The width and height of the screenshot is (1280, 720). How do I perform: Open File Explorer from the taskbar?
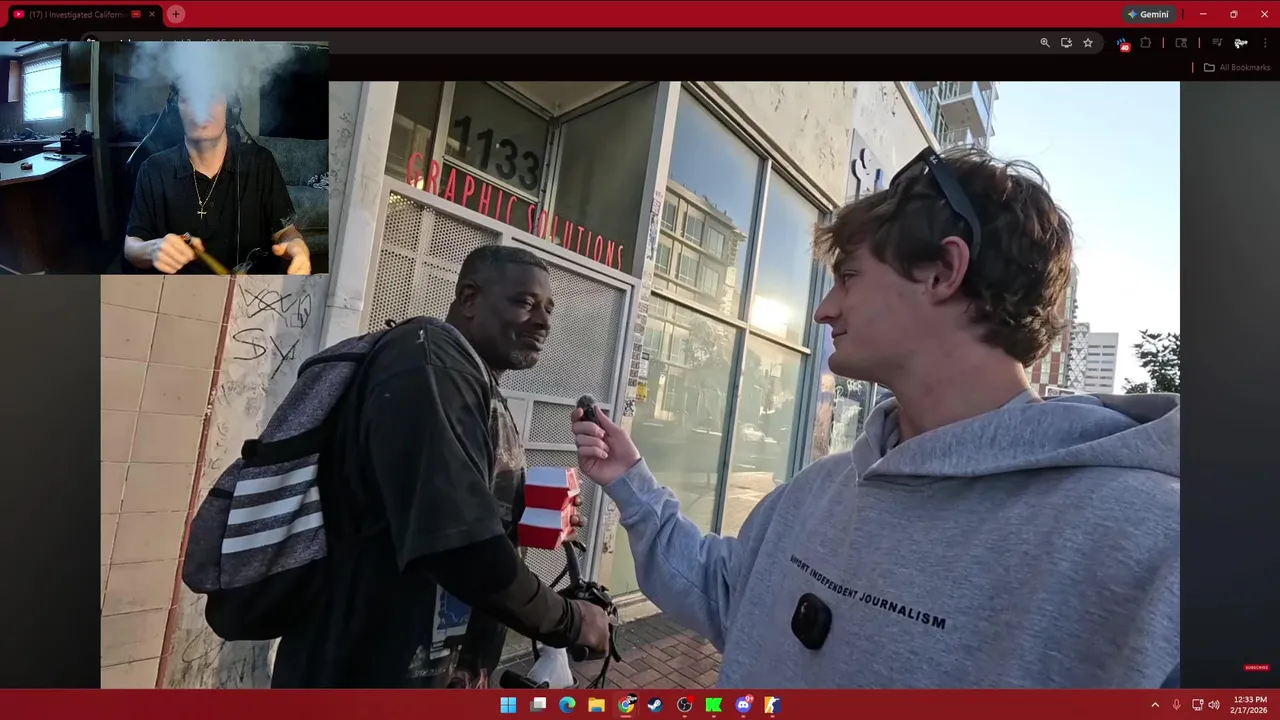pos(596,705)
